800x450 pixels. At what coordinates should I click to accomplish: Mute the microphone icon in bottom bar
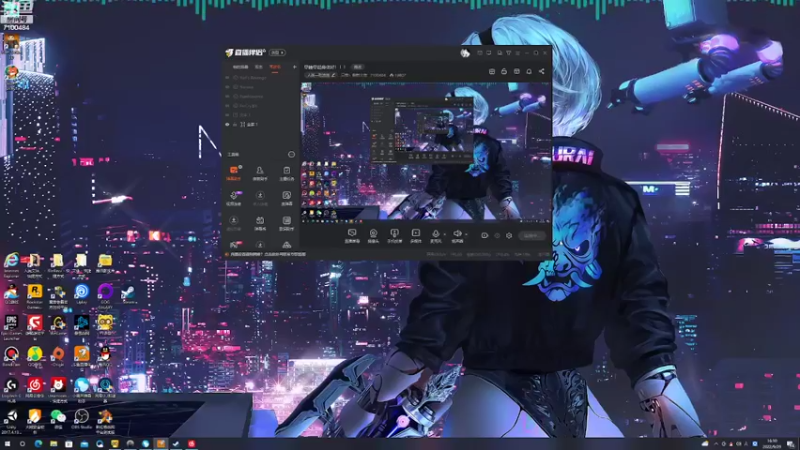point(436,233)
